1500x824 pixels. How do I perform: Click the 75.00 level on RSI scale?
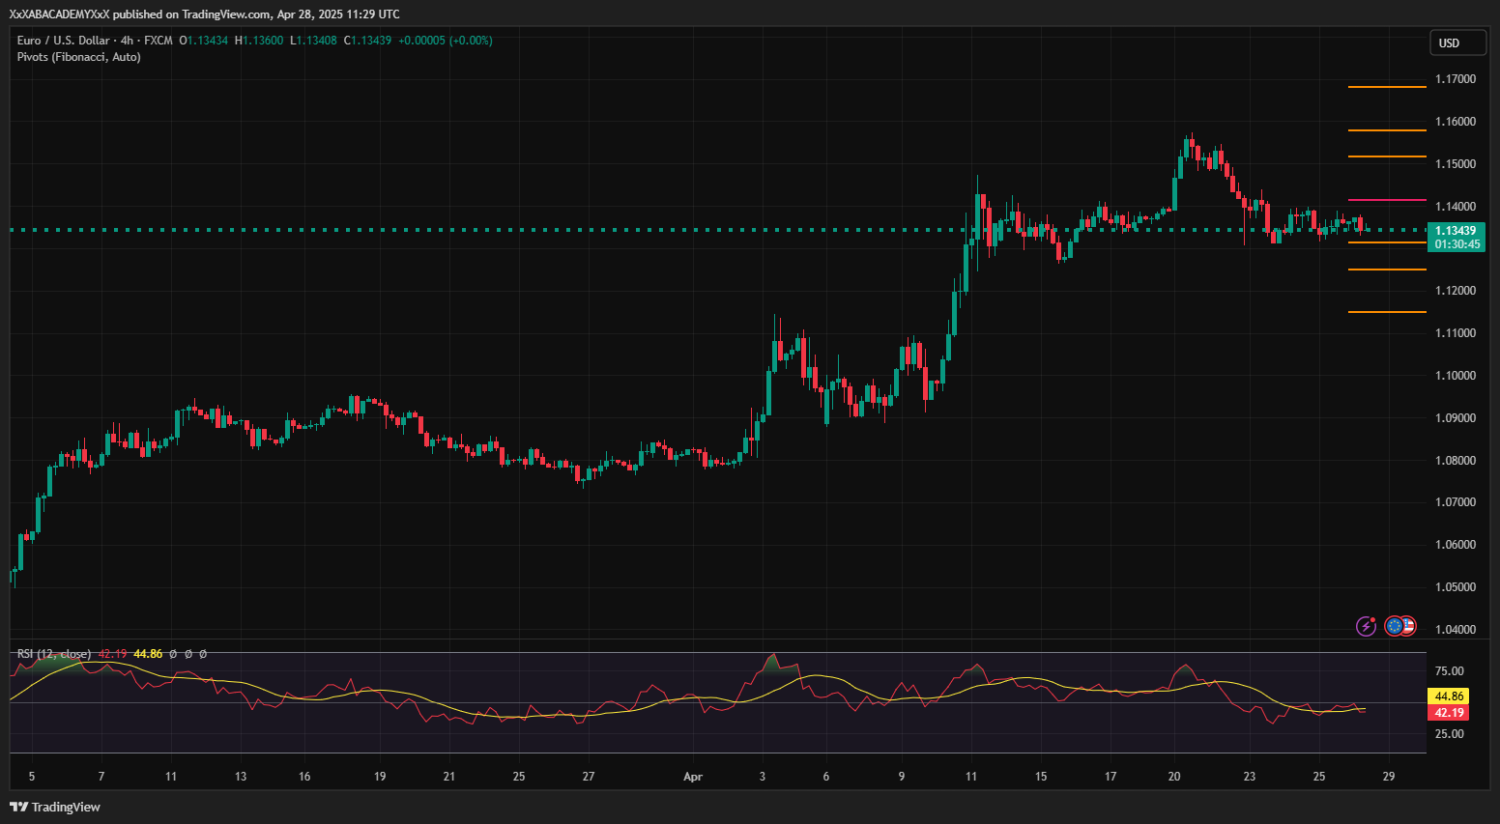(x=1449, y=671)
